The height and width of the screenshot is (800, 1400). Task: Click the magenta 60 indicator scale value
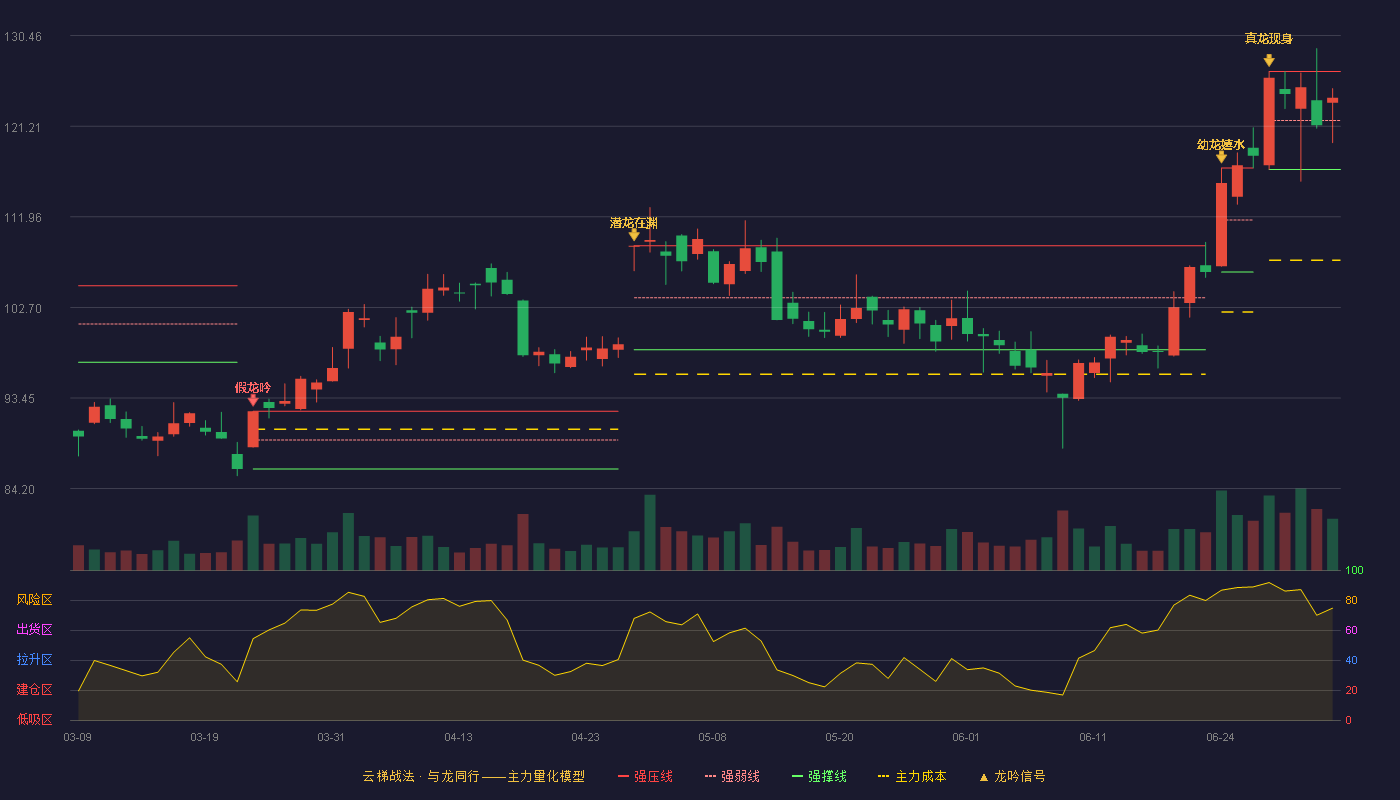(x=1351, y=631)
